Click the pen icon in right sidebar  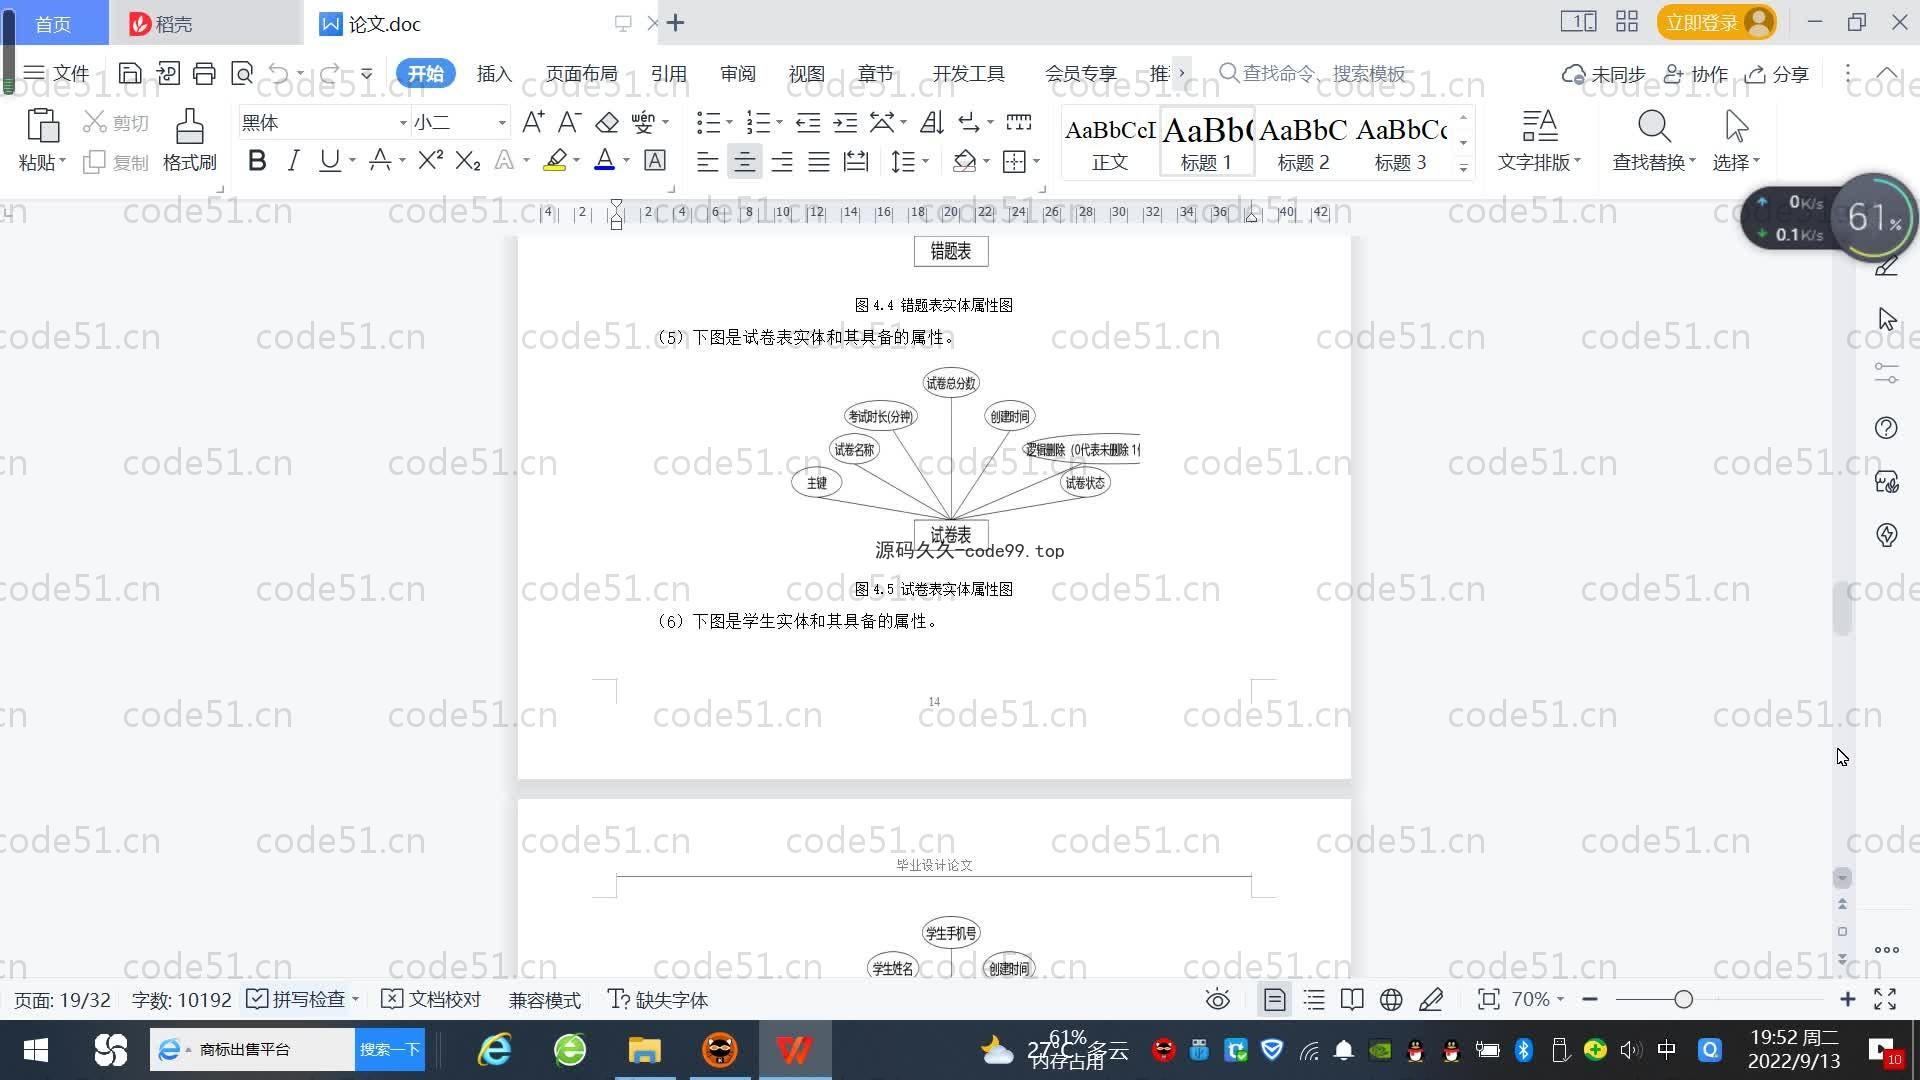pyautogui.click(x=1886, y=266)
